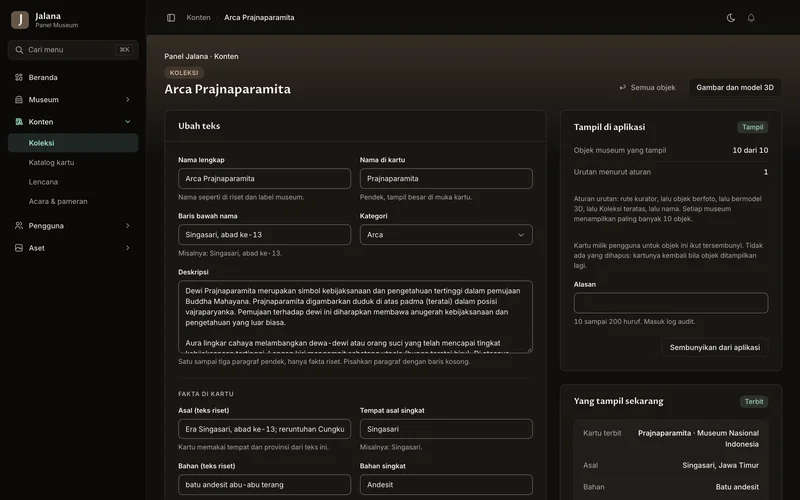Edit the Nama di kartu field
Screen dimensions: 800x500
pyautogui.click(x=446, y=179)
